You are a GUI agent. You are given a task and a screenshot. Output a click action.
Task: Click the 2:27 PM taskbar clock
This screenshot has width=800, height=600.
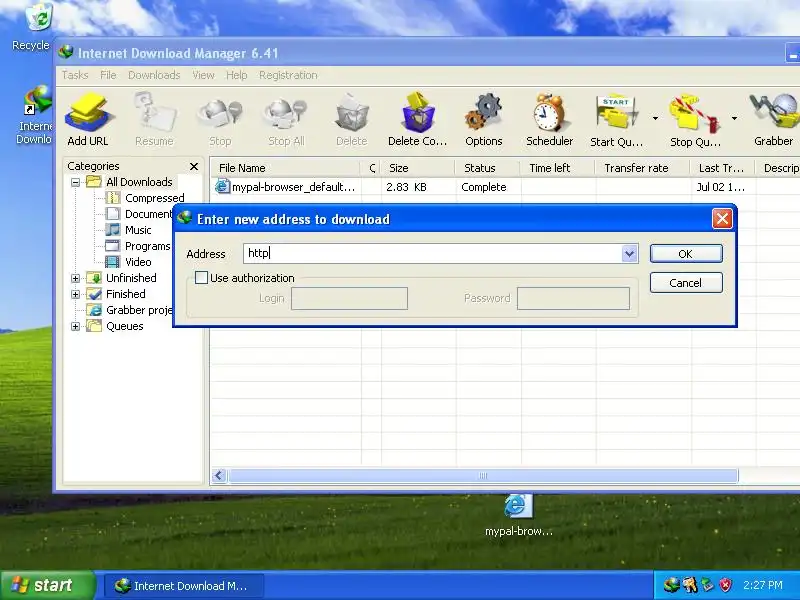762,585
